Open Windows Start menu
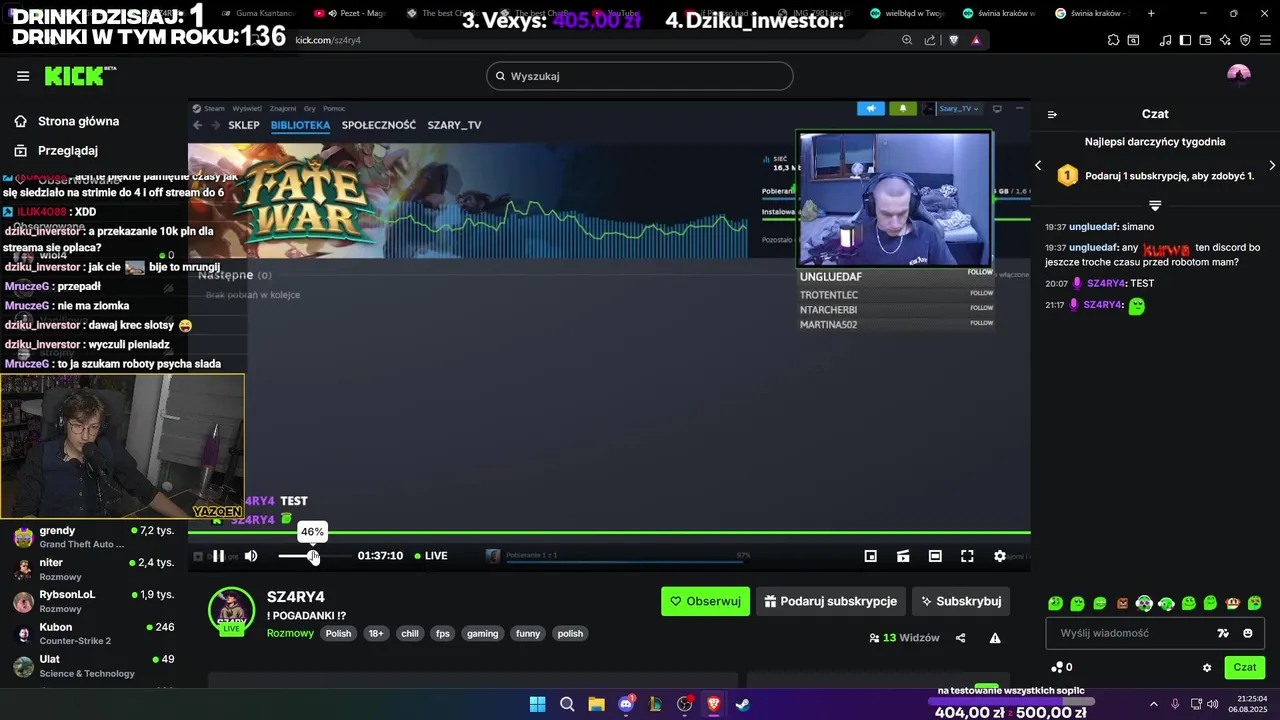The width and height of the screenshot is (1280, 720). pos(537,704)
